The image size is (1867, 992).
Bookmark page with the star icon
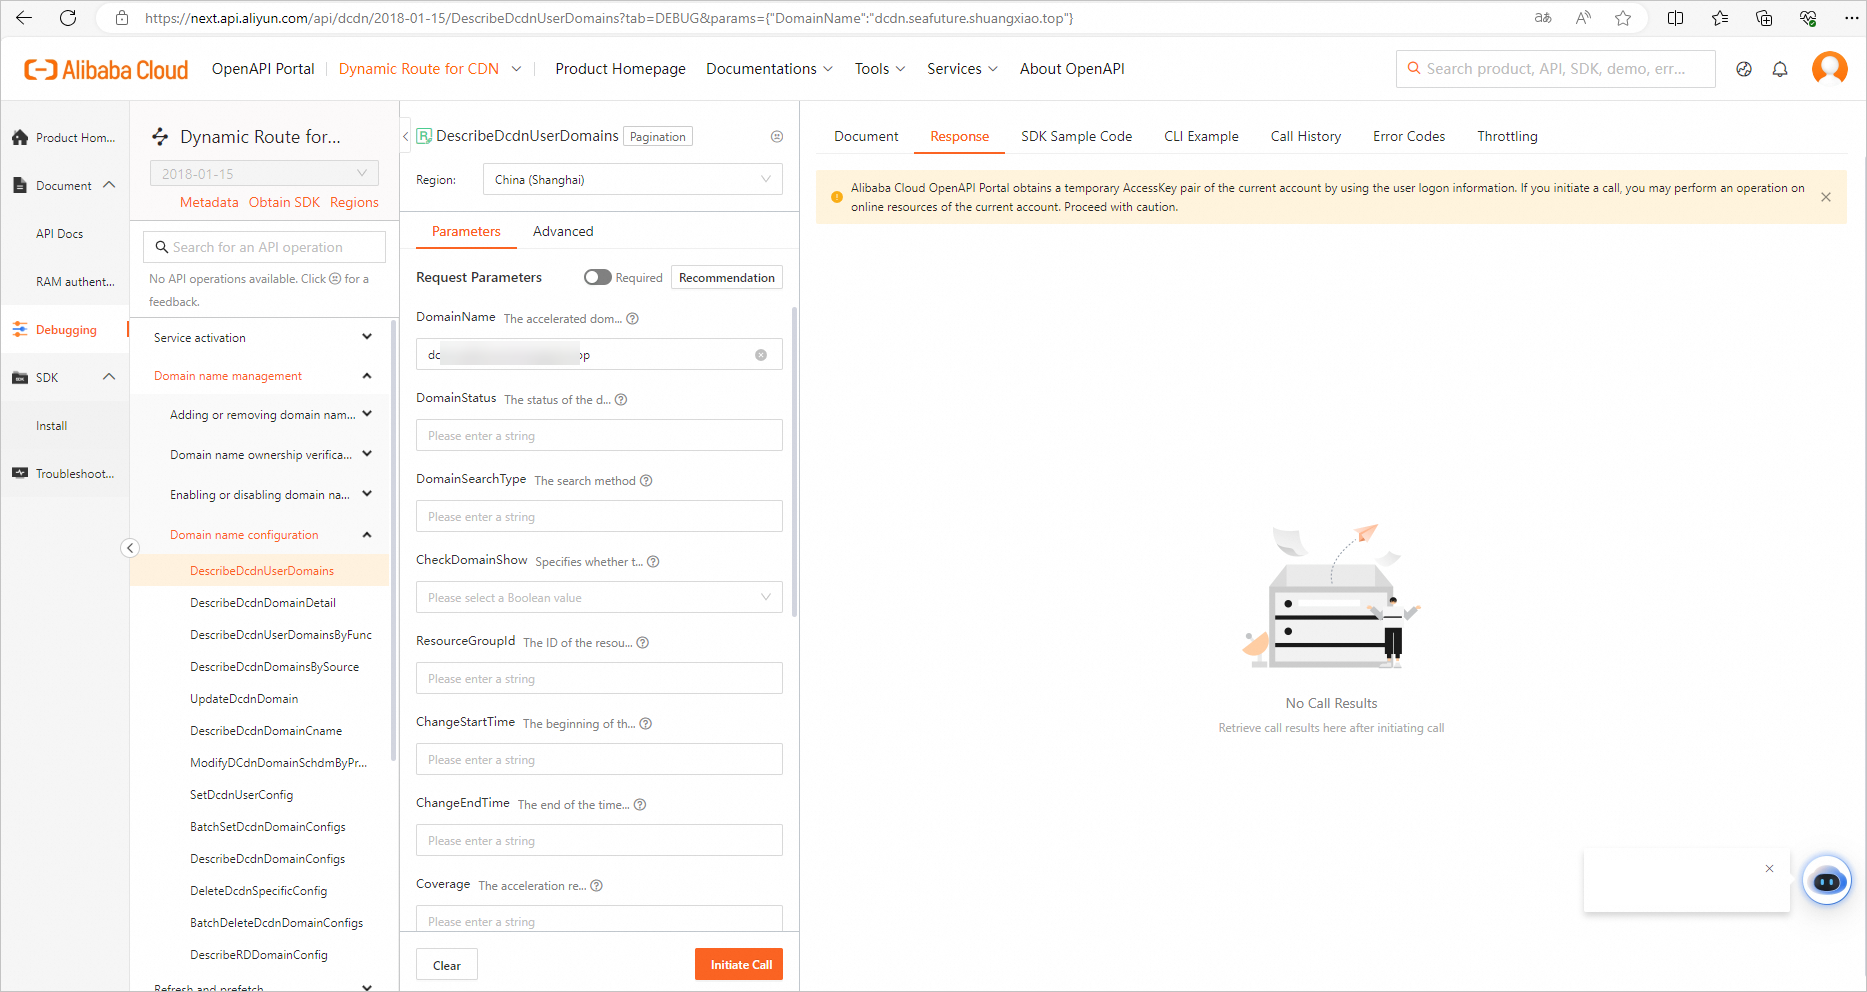1623,18
